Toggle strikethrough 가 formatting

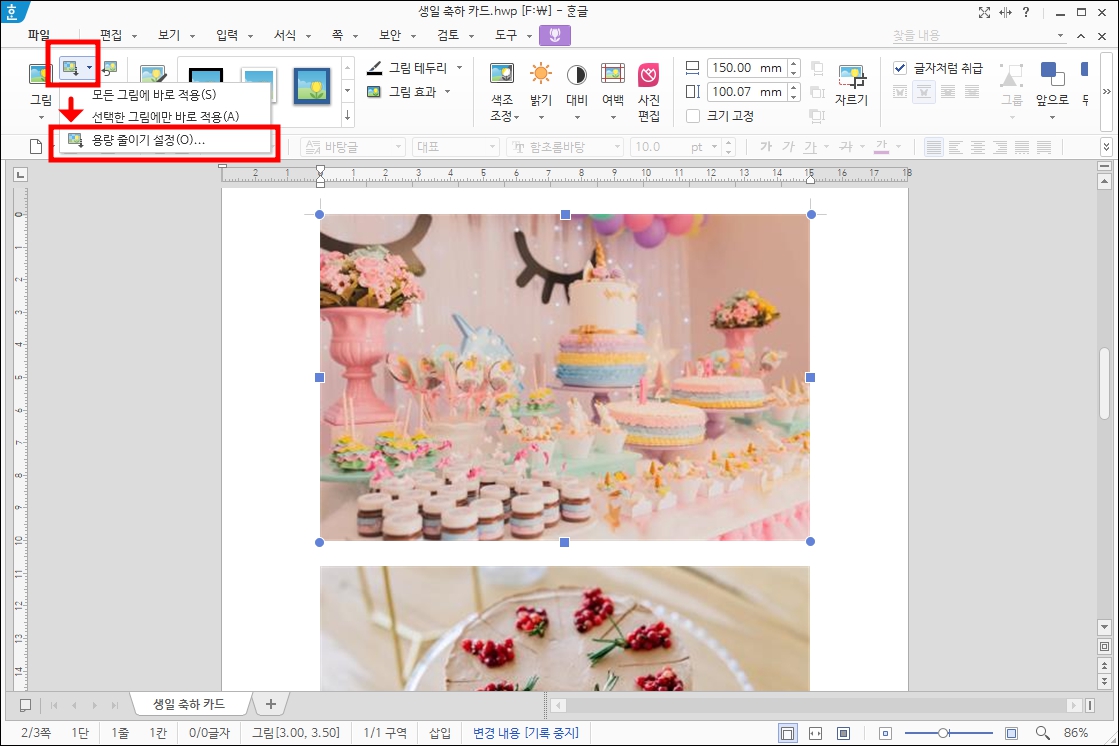[846, 146]
